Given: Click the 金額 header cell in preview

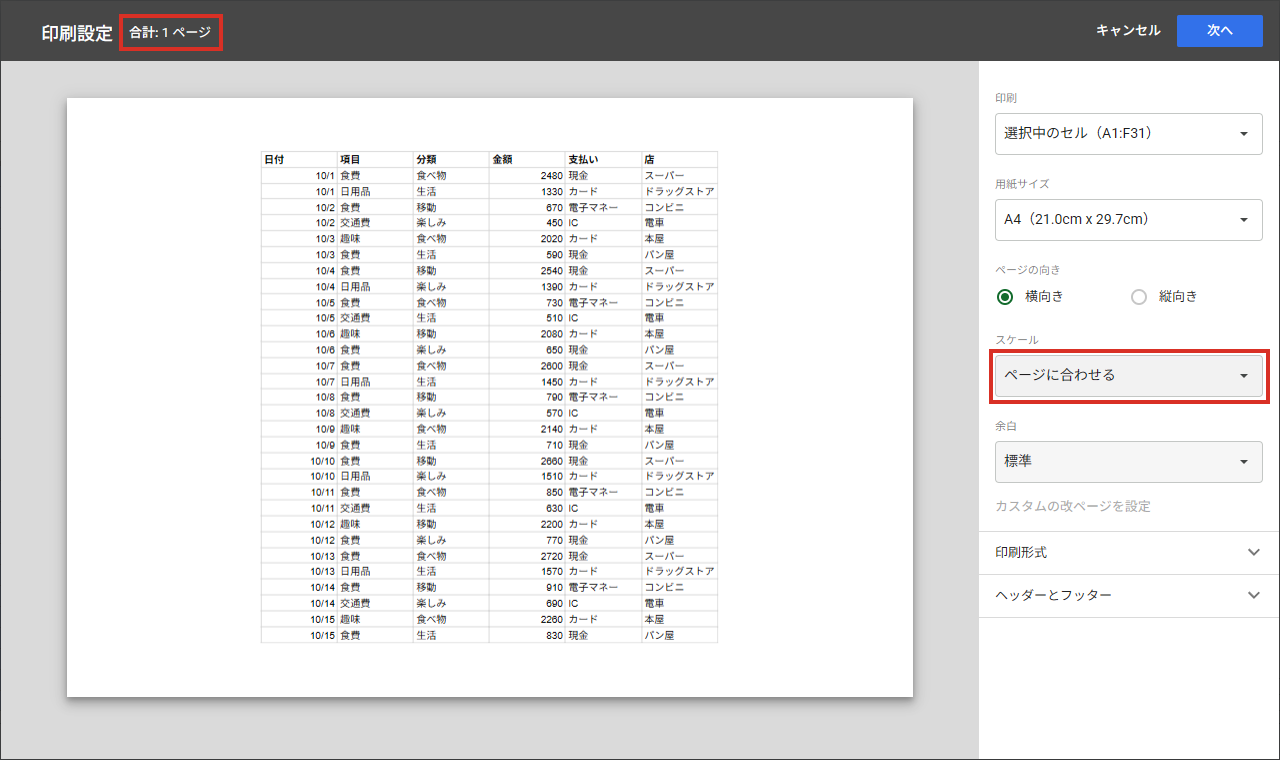Looking at the screenshot, I should point(527,159).
